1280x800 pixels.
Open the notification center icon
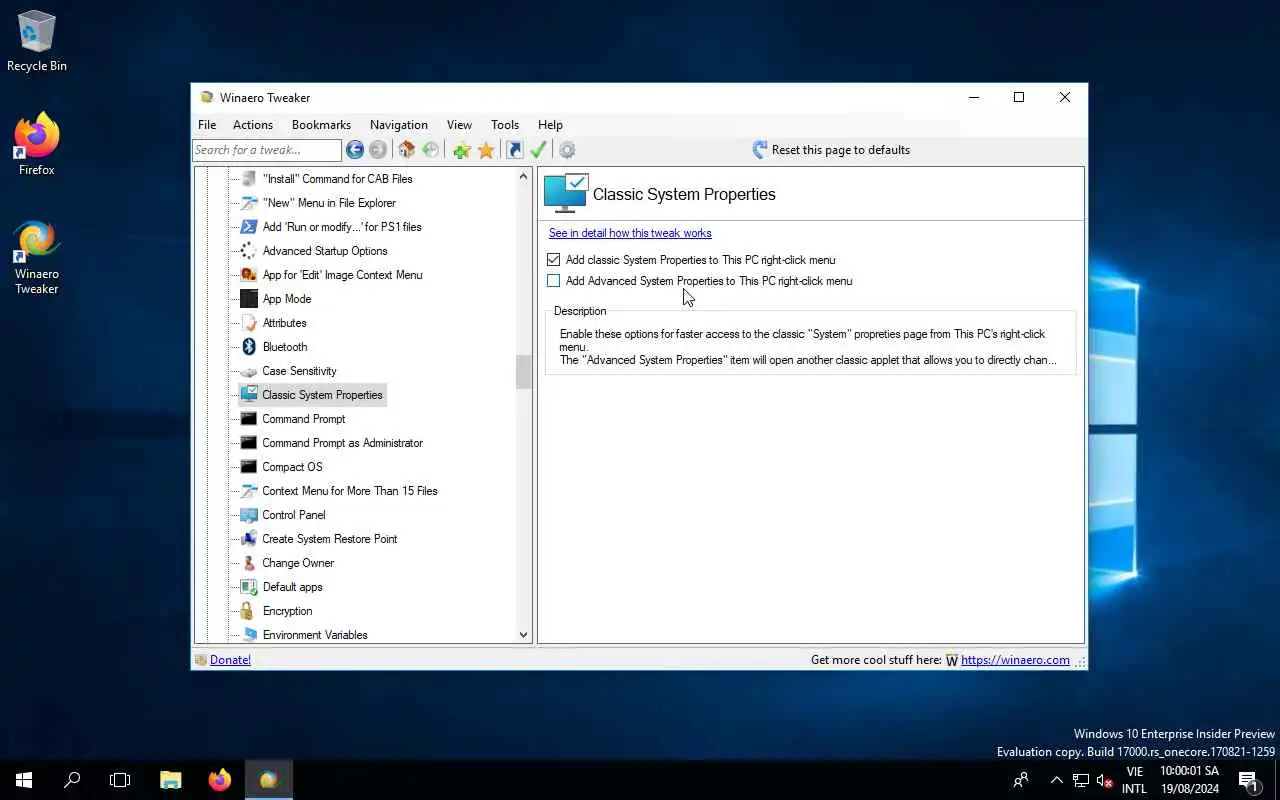[x=1248, y=780]
